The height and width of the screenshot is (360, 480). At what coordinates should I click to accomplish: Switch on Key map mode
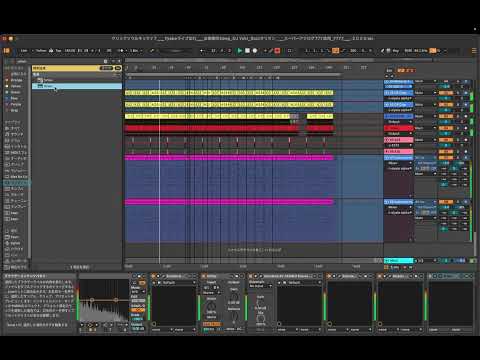[396, 51]
